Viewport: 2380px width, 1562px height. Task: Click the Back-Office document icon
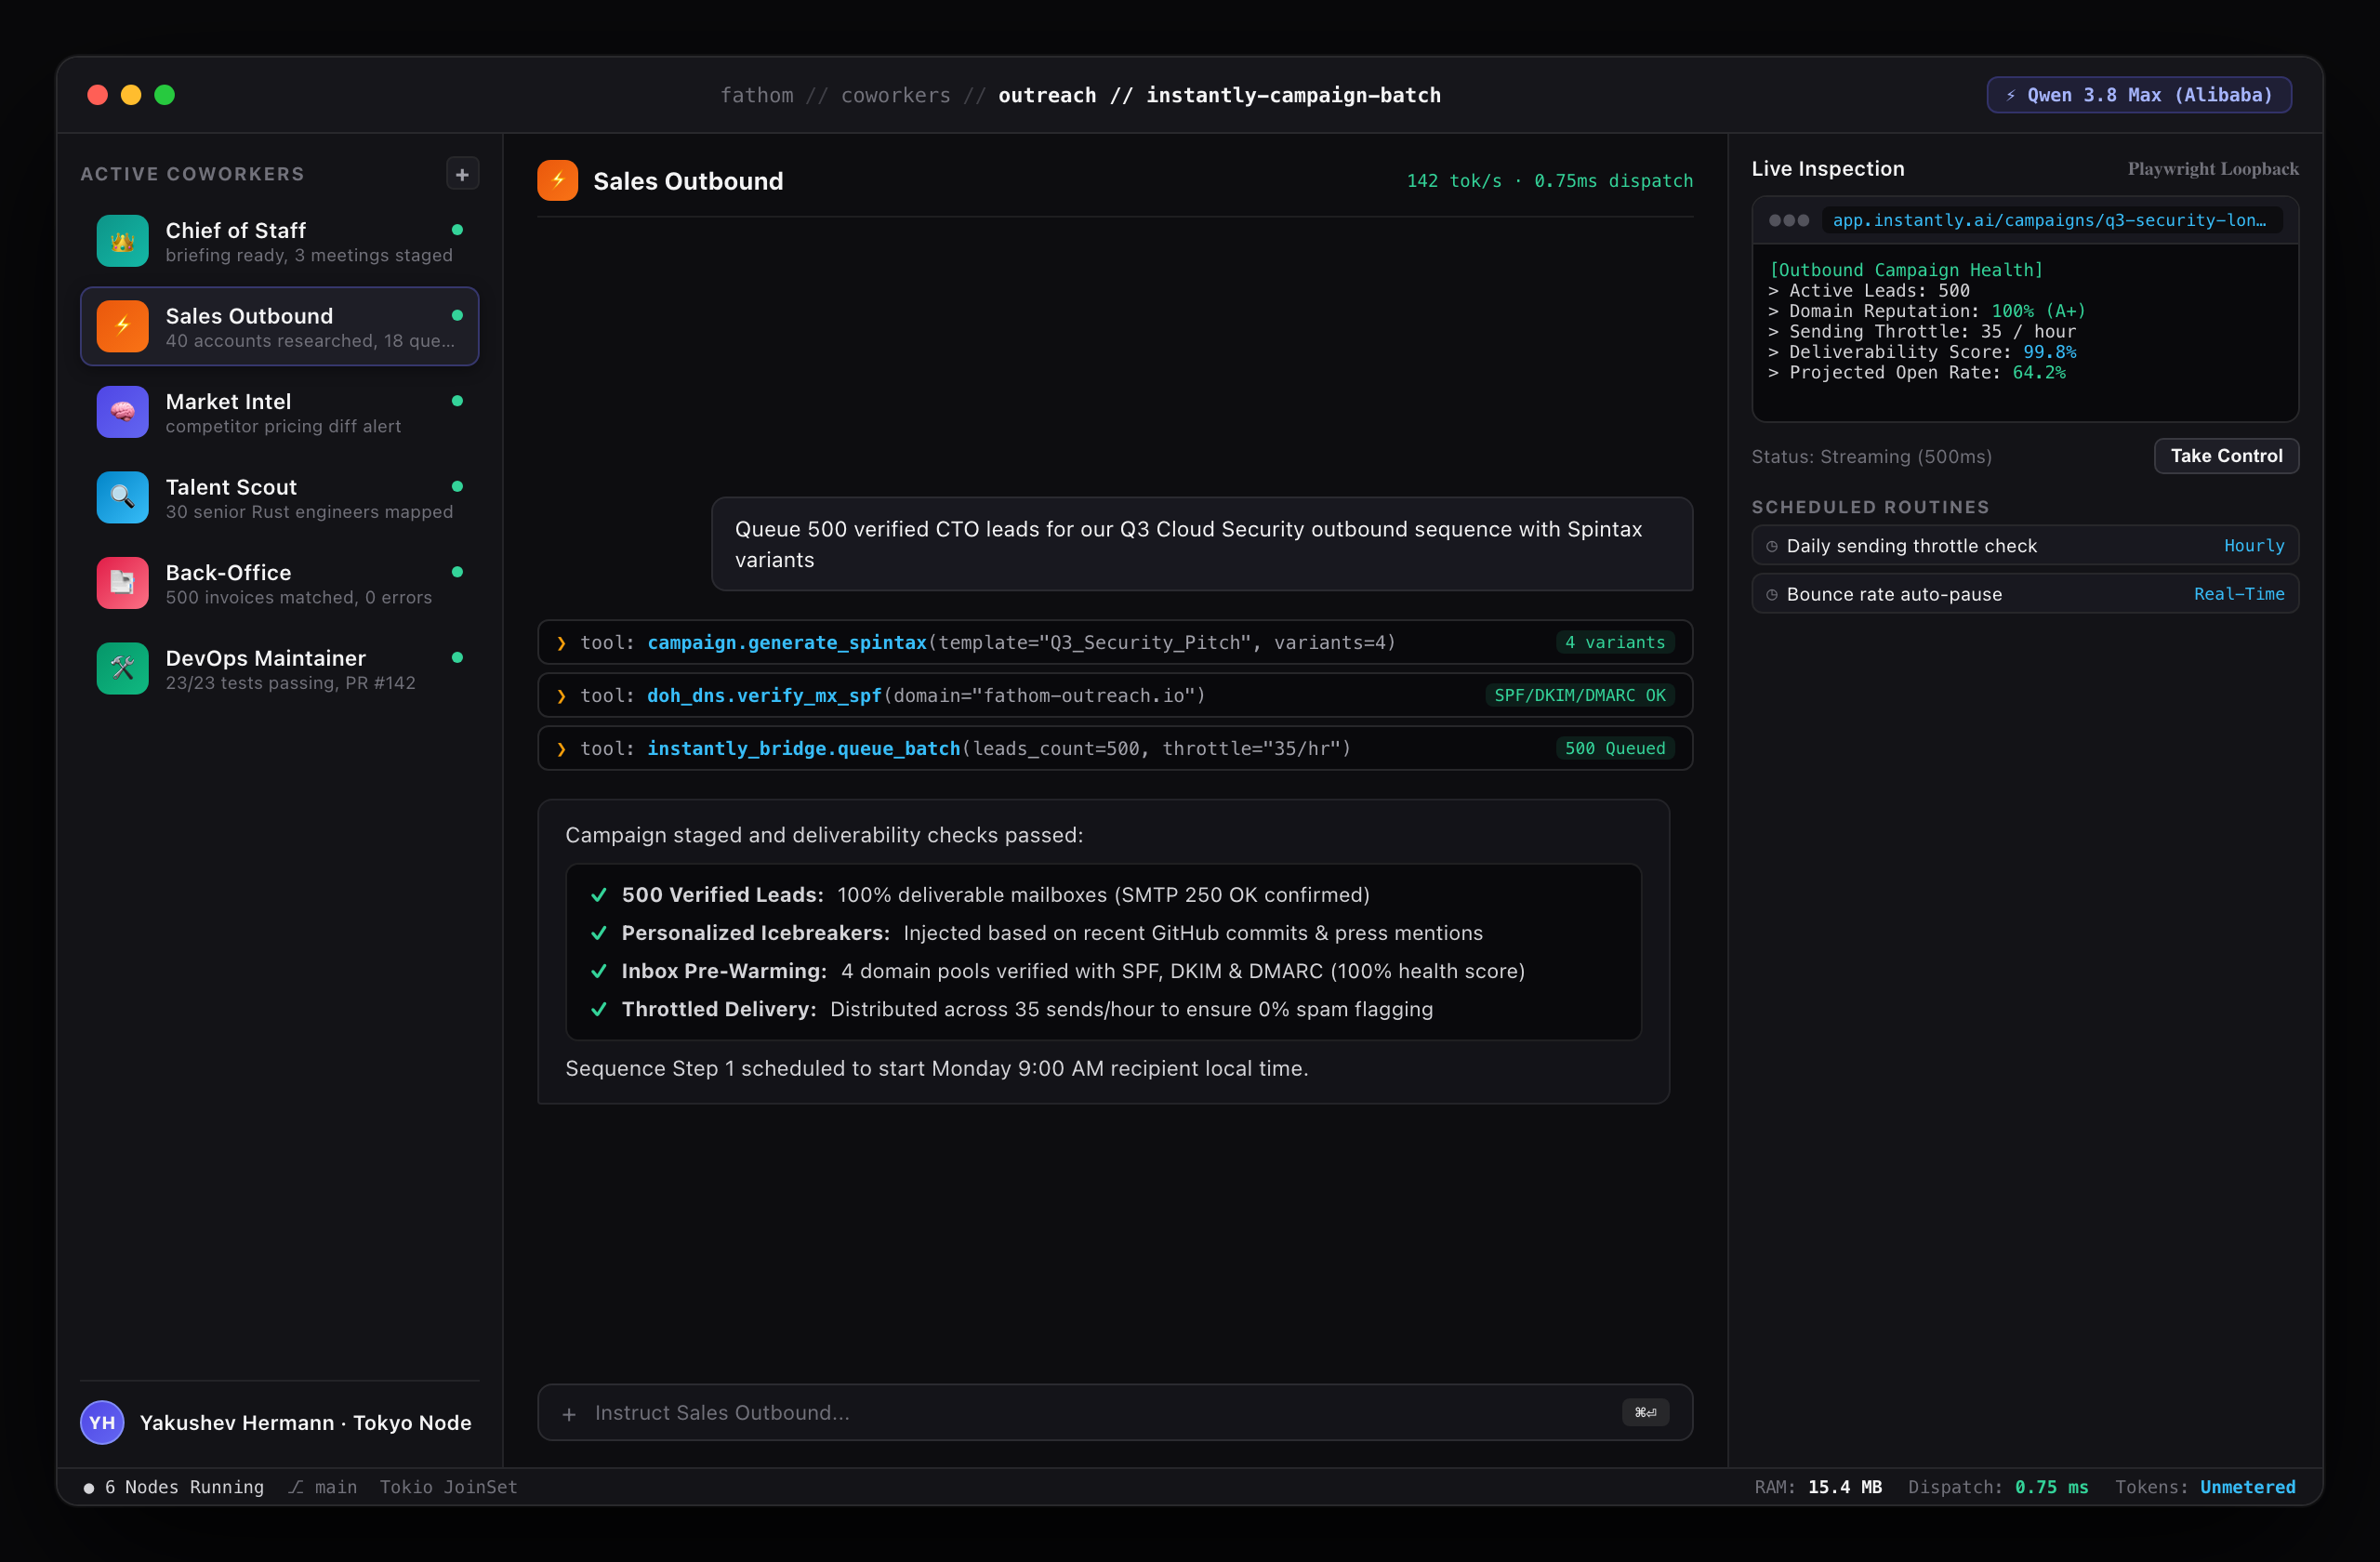(122, 583)
